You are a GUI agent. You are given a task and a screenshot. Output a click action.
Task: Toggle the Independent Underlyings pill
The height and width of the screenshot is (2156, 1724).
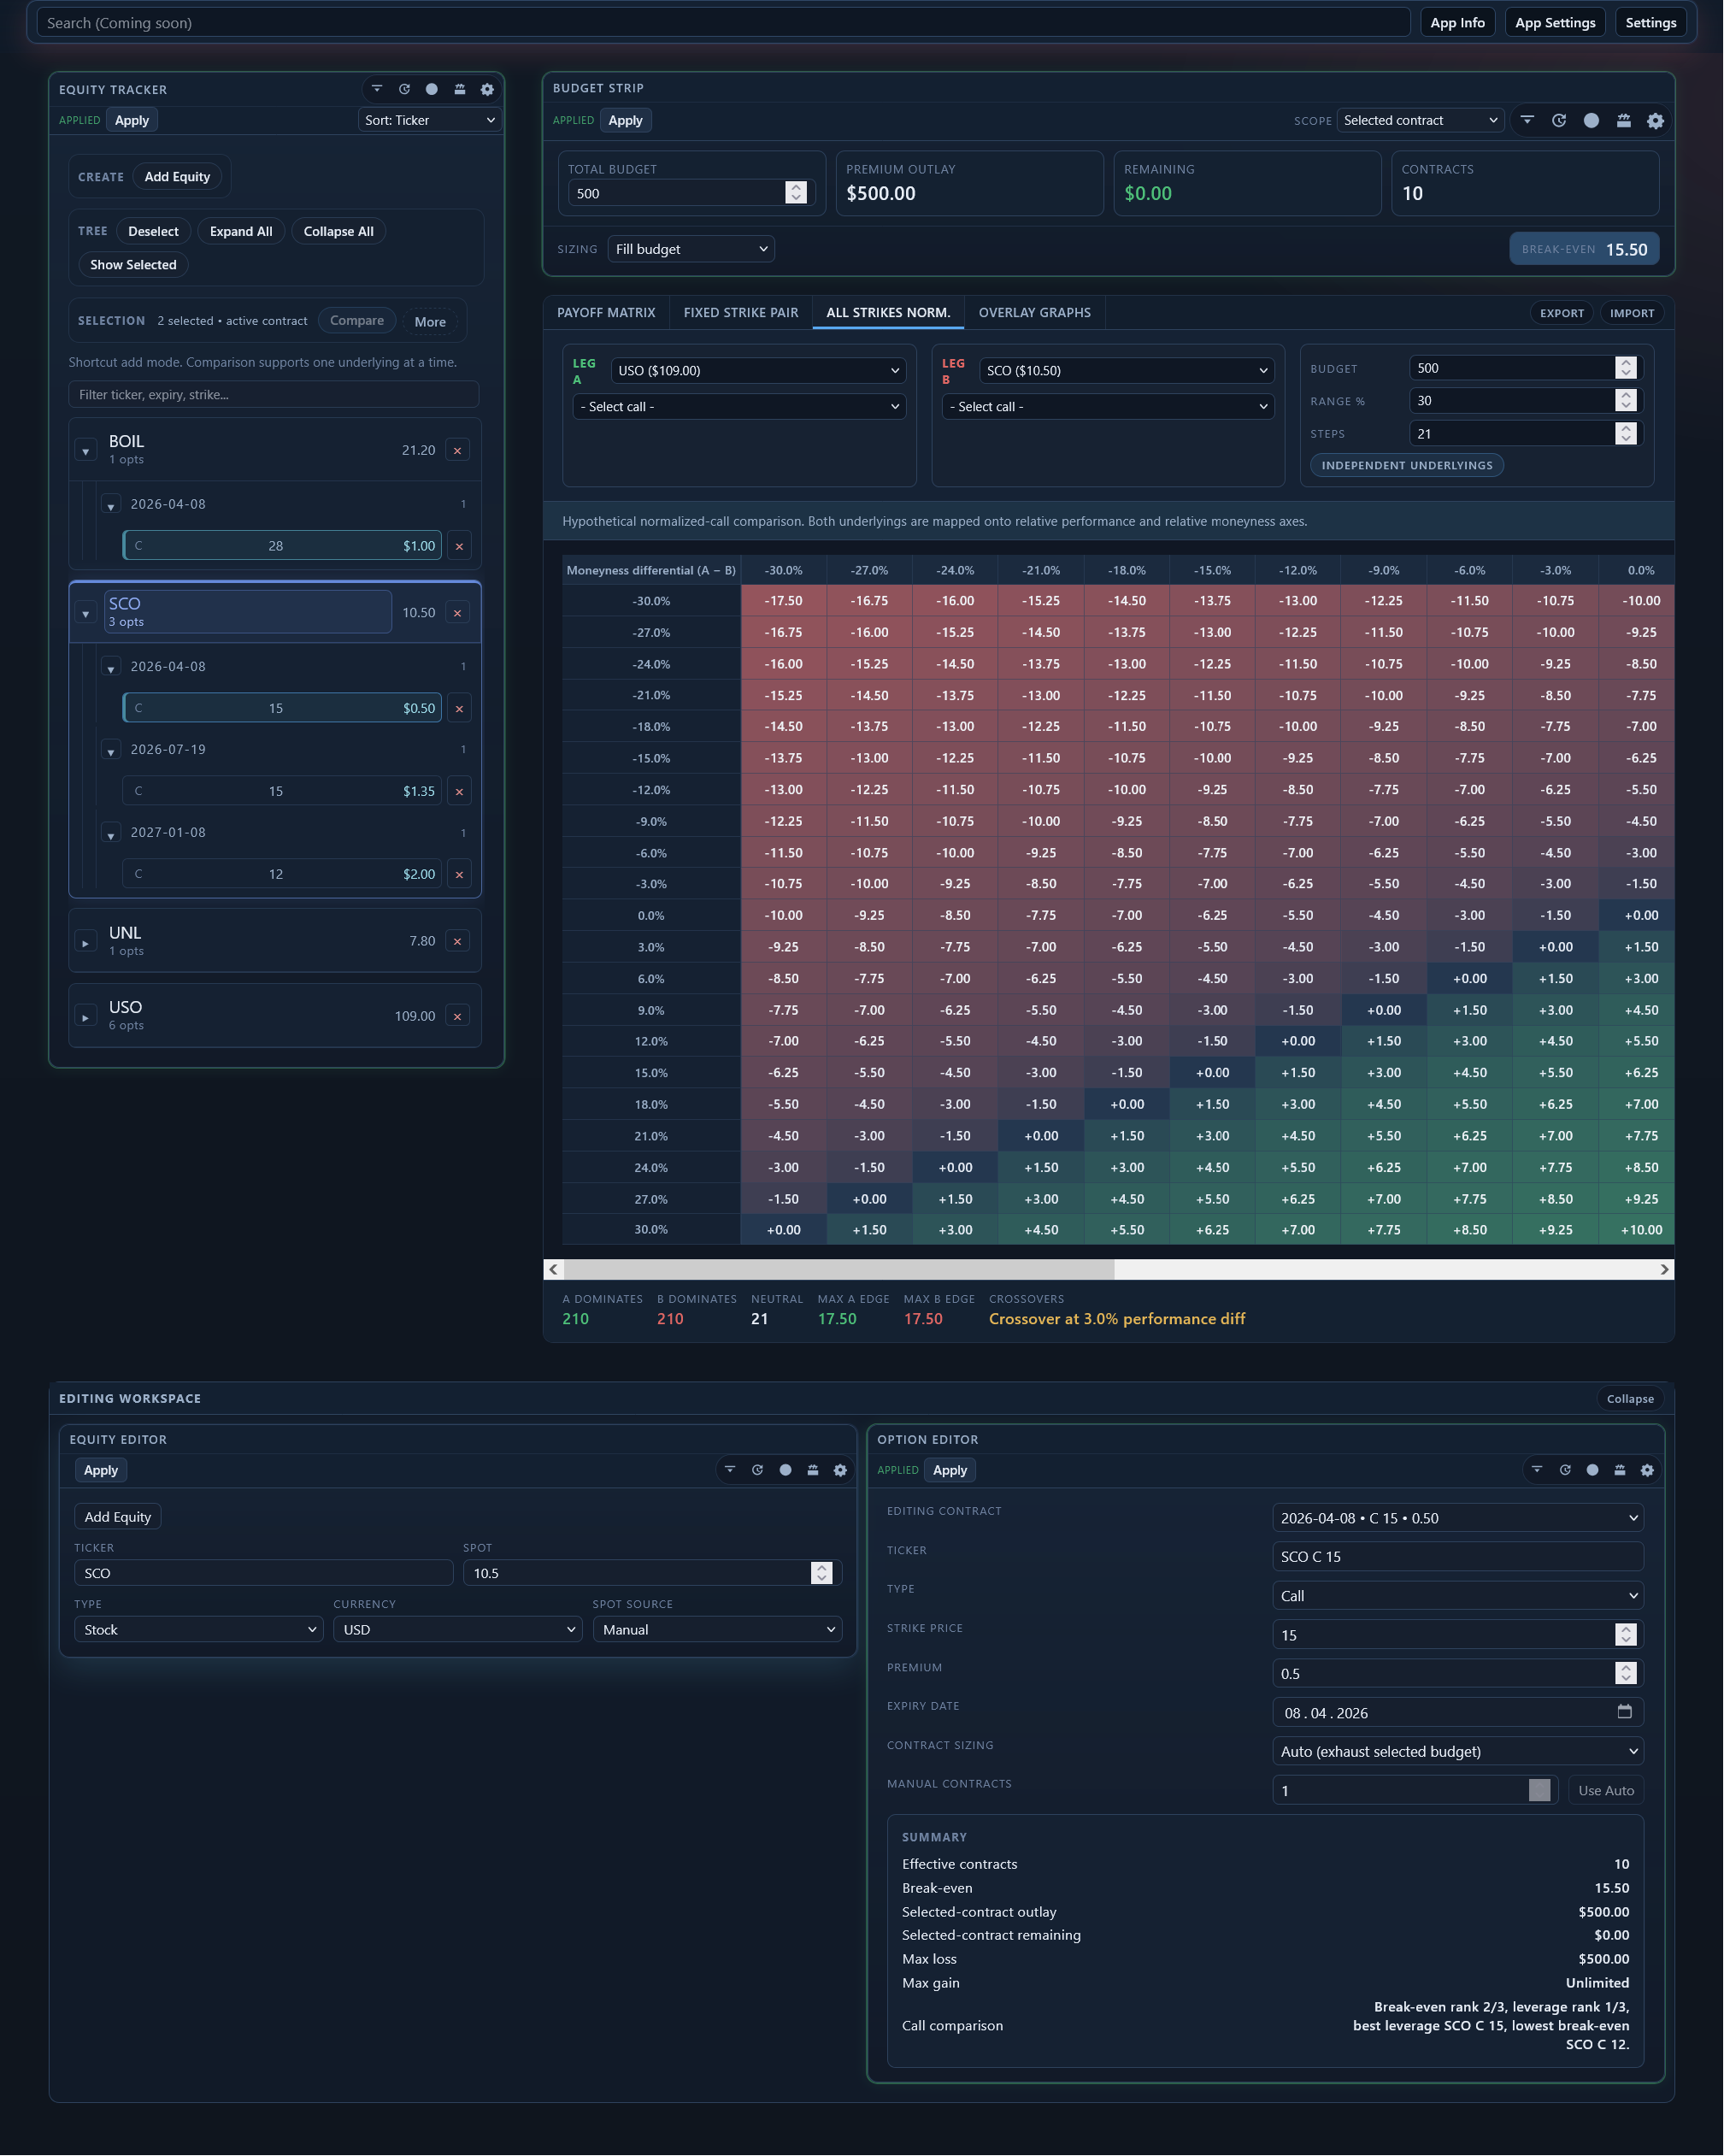[1406, 465]
